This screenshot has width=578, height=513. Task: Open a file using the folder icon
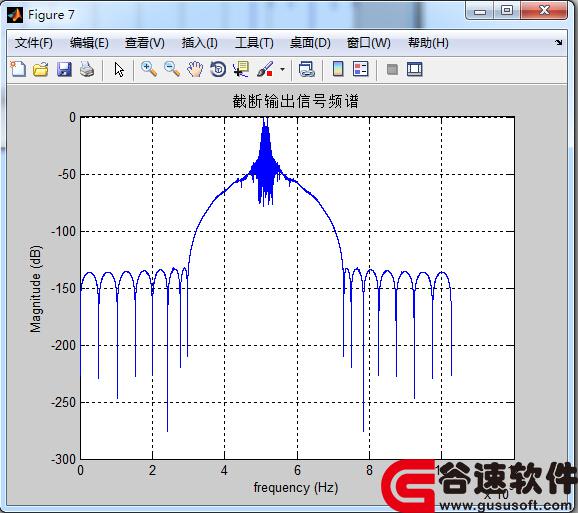pyautogui.click(x=41, y=69)
